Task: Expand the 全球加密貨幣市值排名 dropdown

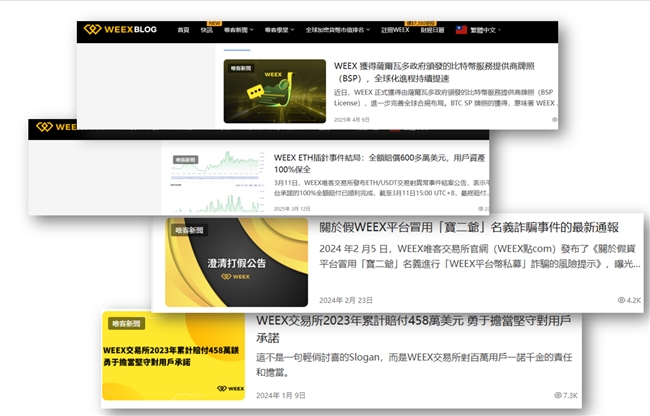Action: click(337, 30)
